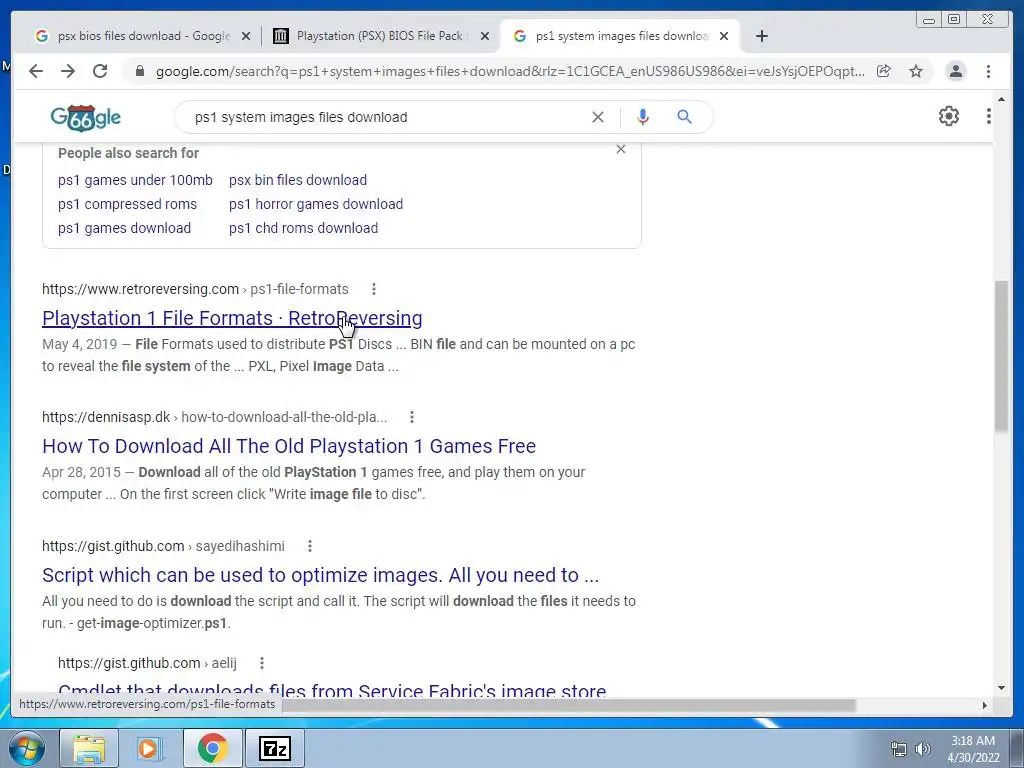Open 'Playstation 1 File Formats · RetroReversing' result
1024x768 pixels.
[x=232, y=318]
